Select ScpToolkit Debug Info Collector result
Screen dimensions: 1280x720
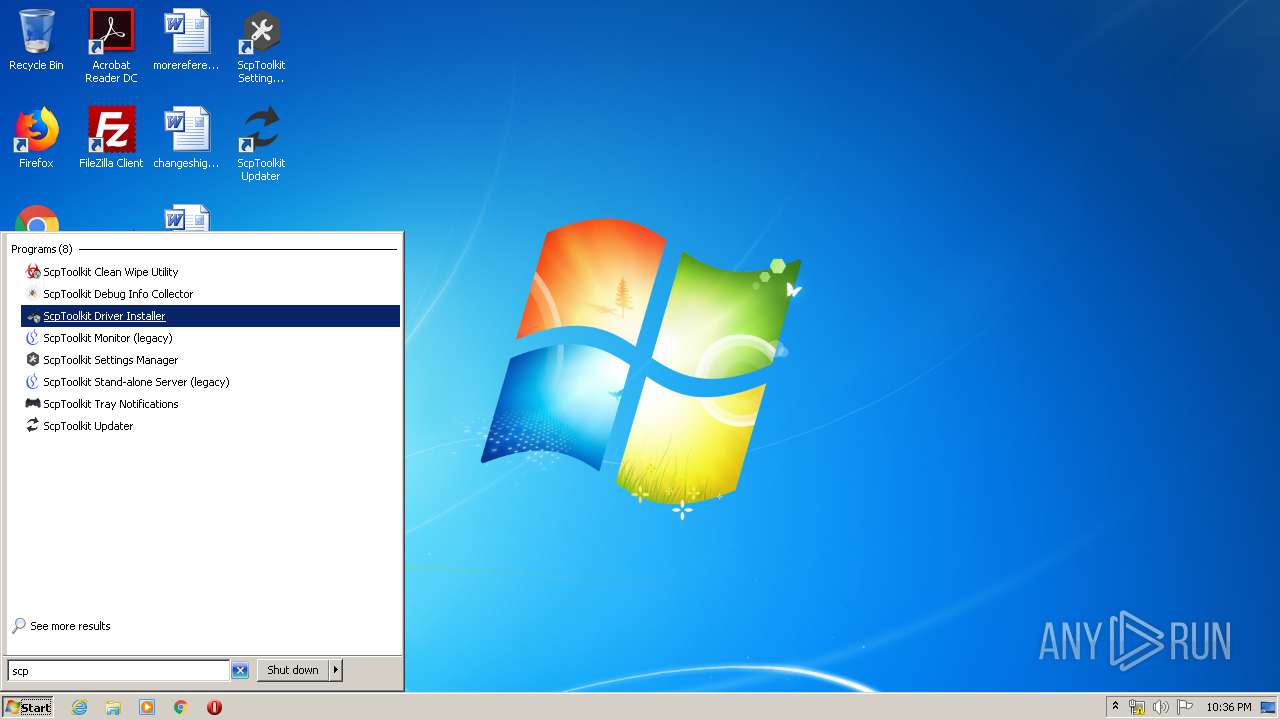210,294
